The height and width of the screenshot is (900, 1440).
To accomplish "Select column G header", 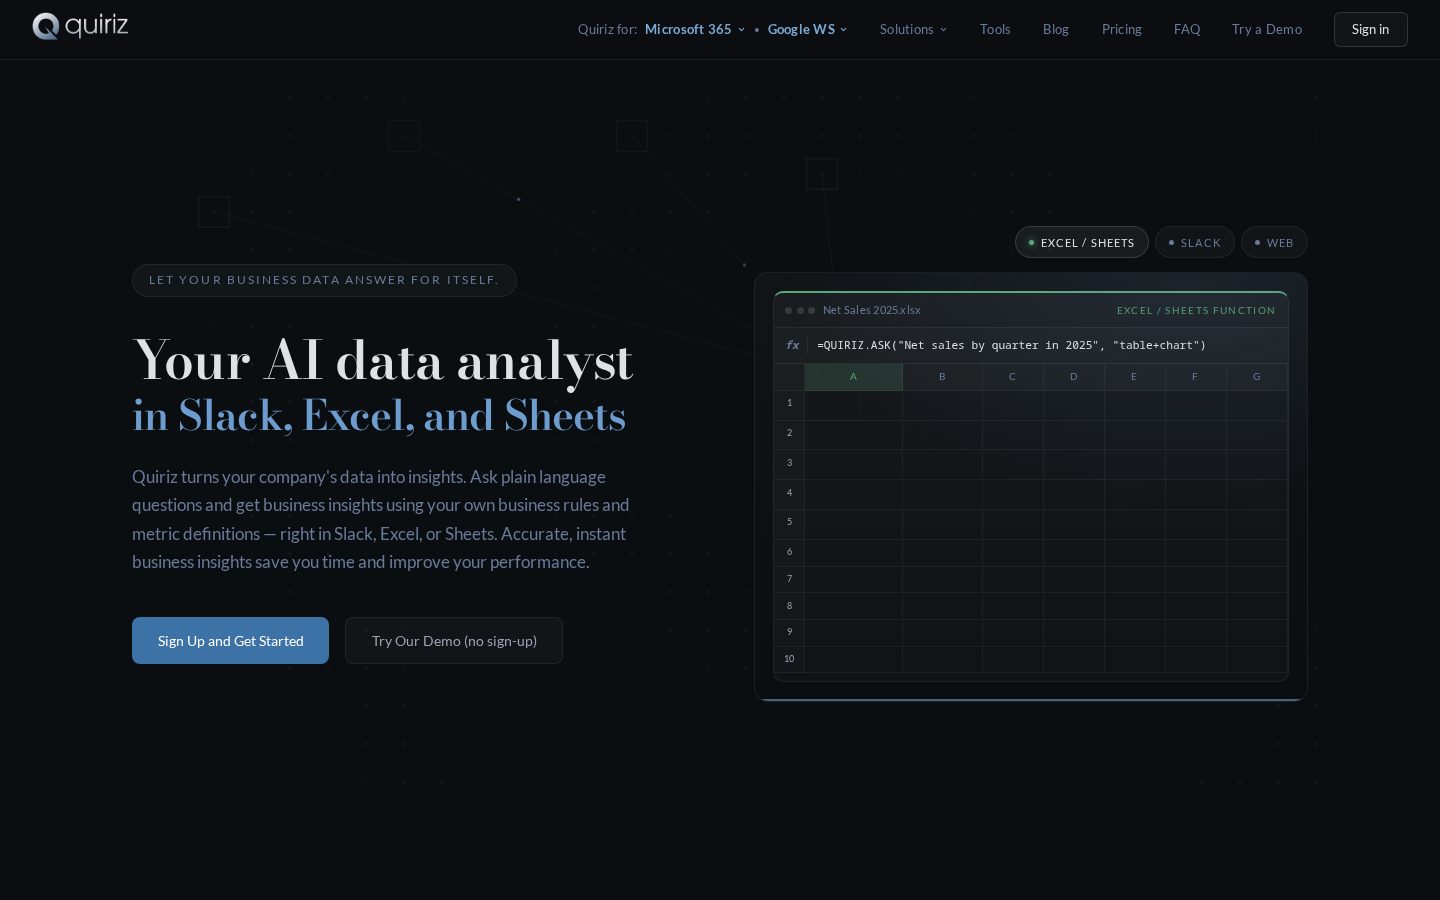I will 1257,377.
